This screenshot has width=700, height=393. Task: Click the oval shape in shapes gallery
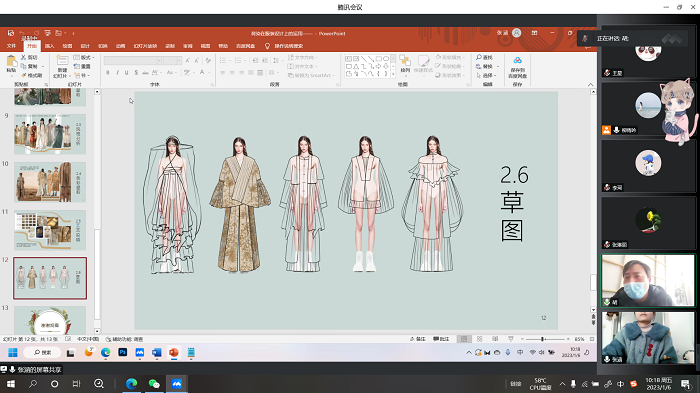[386, 59]
